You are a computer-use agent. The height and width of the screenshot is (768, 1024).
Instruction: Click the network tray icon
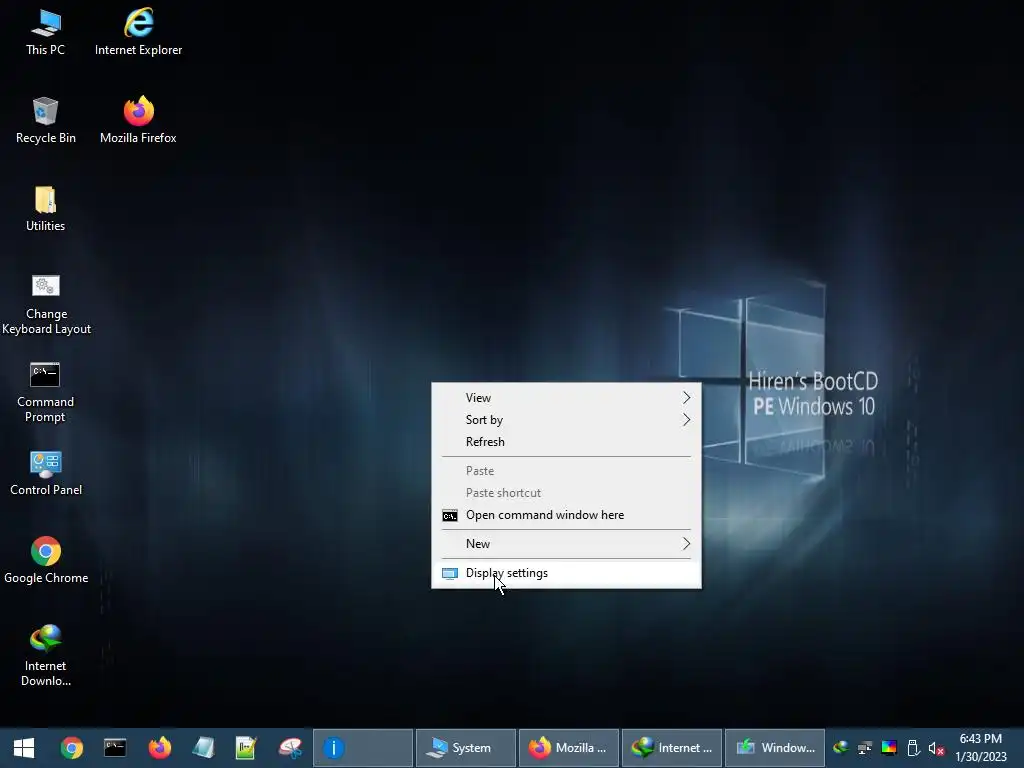point(865,748)
